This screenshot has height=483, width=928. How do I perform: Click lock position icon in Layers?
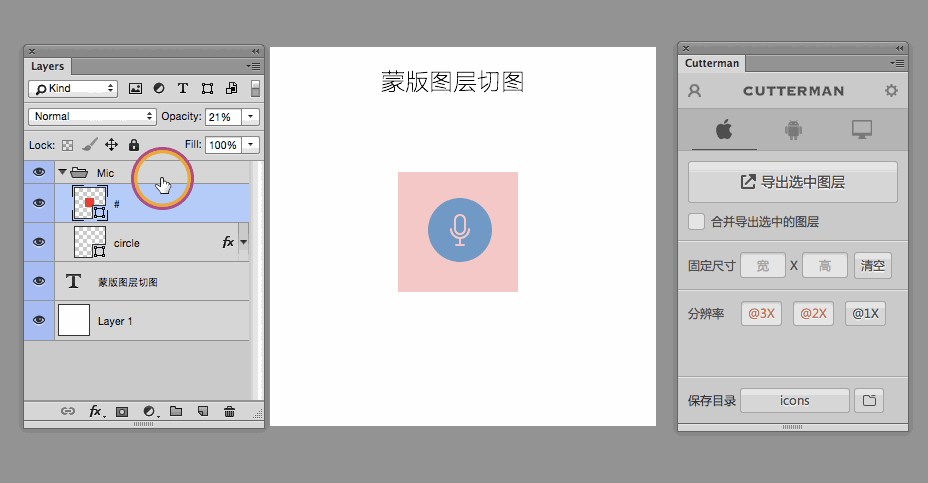click(x=112, y=145)
